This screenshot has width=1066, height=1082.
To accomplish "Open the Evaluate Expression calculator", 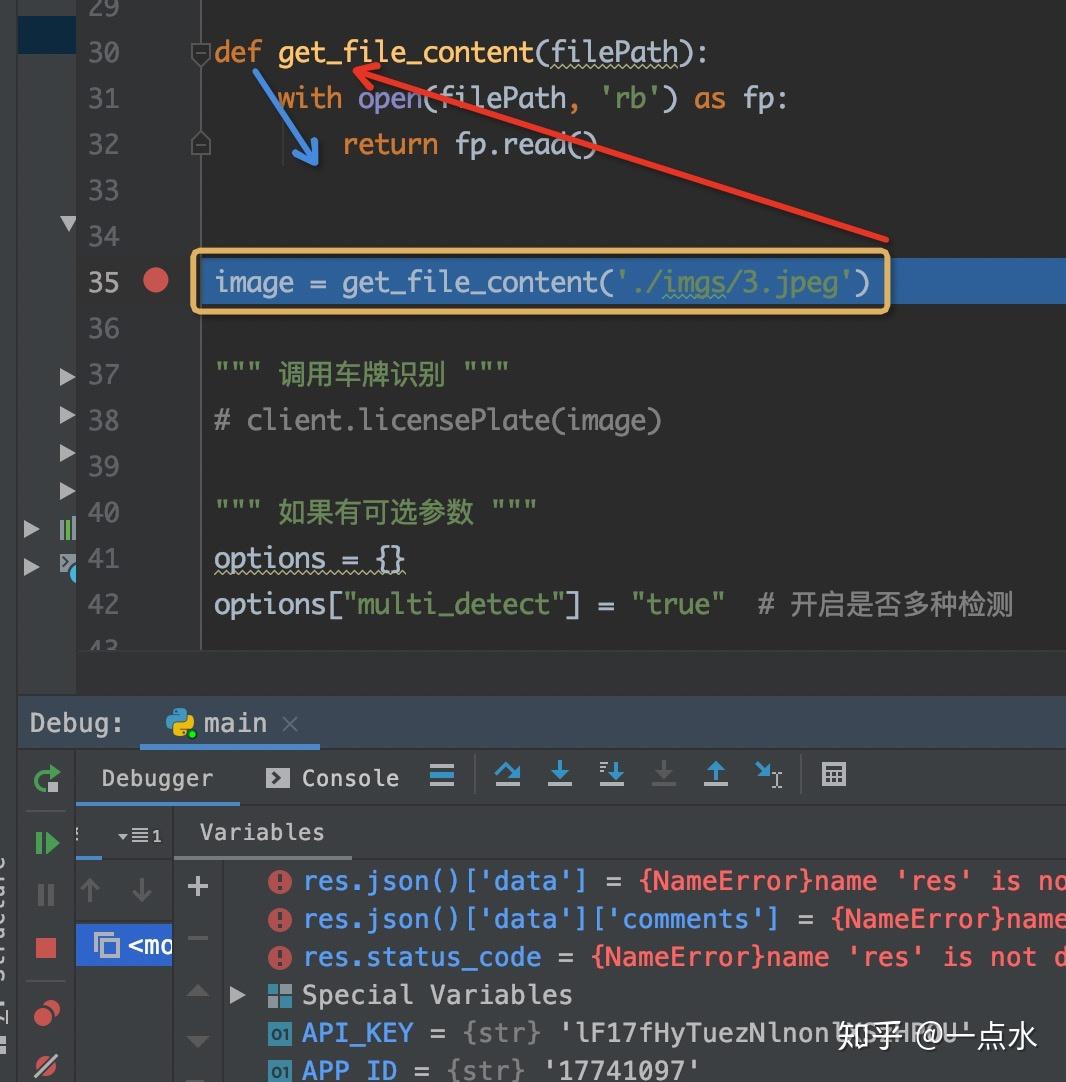I will [x=834, y=775].
